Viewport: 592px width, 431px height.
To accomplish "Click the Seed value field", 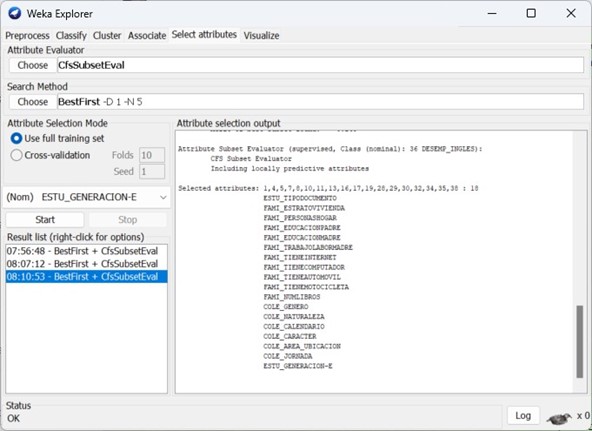I will pyautogui.click(x=152, y=172).
